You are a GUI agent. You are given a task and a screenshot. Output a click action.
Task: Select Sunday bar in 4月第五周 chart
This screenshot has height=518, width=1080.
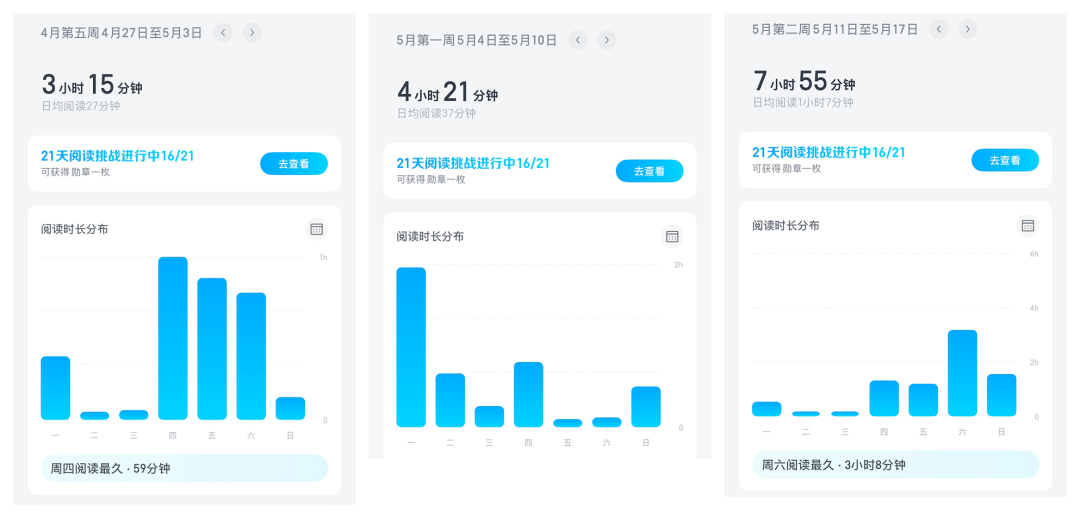click(x=291, y=408)
